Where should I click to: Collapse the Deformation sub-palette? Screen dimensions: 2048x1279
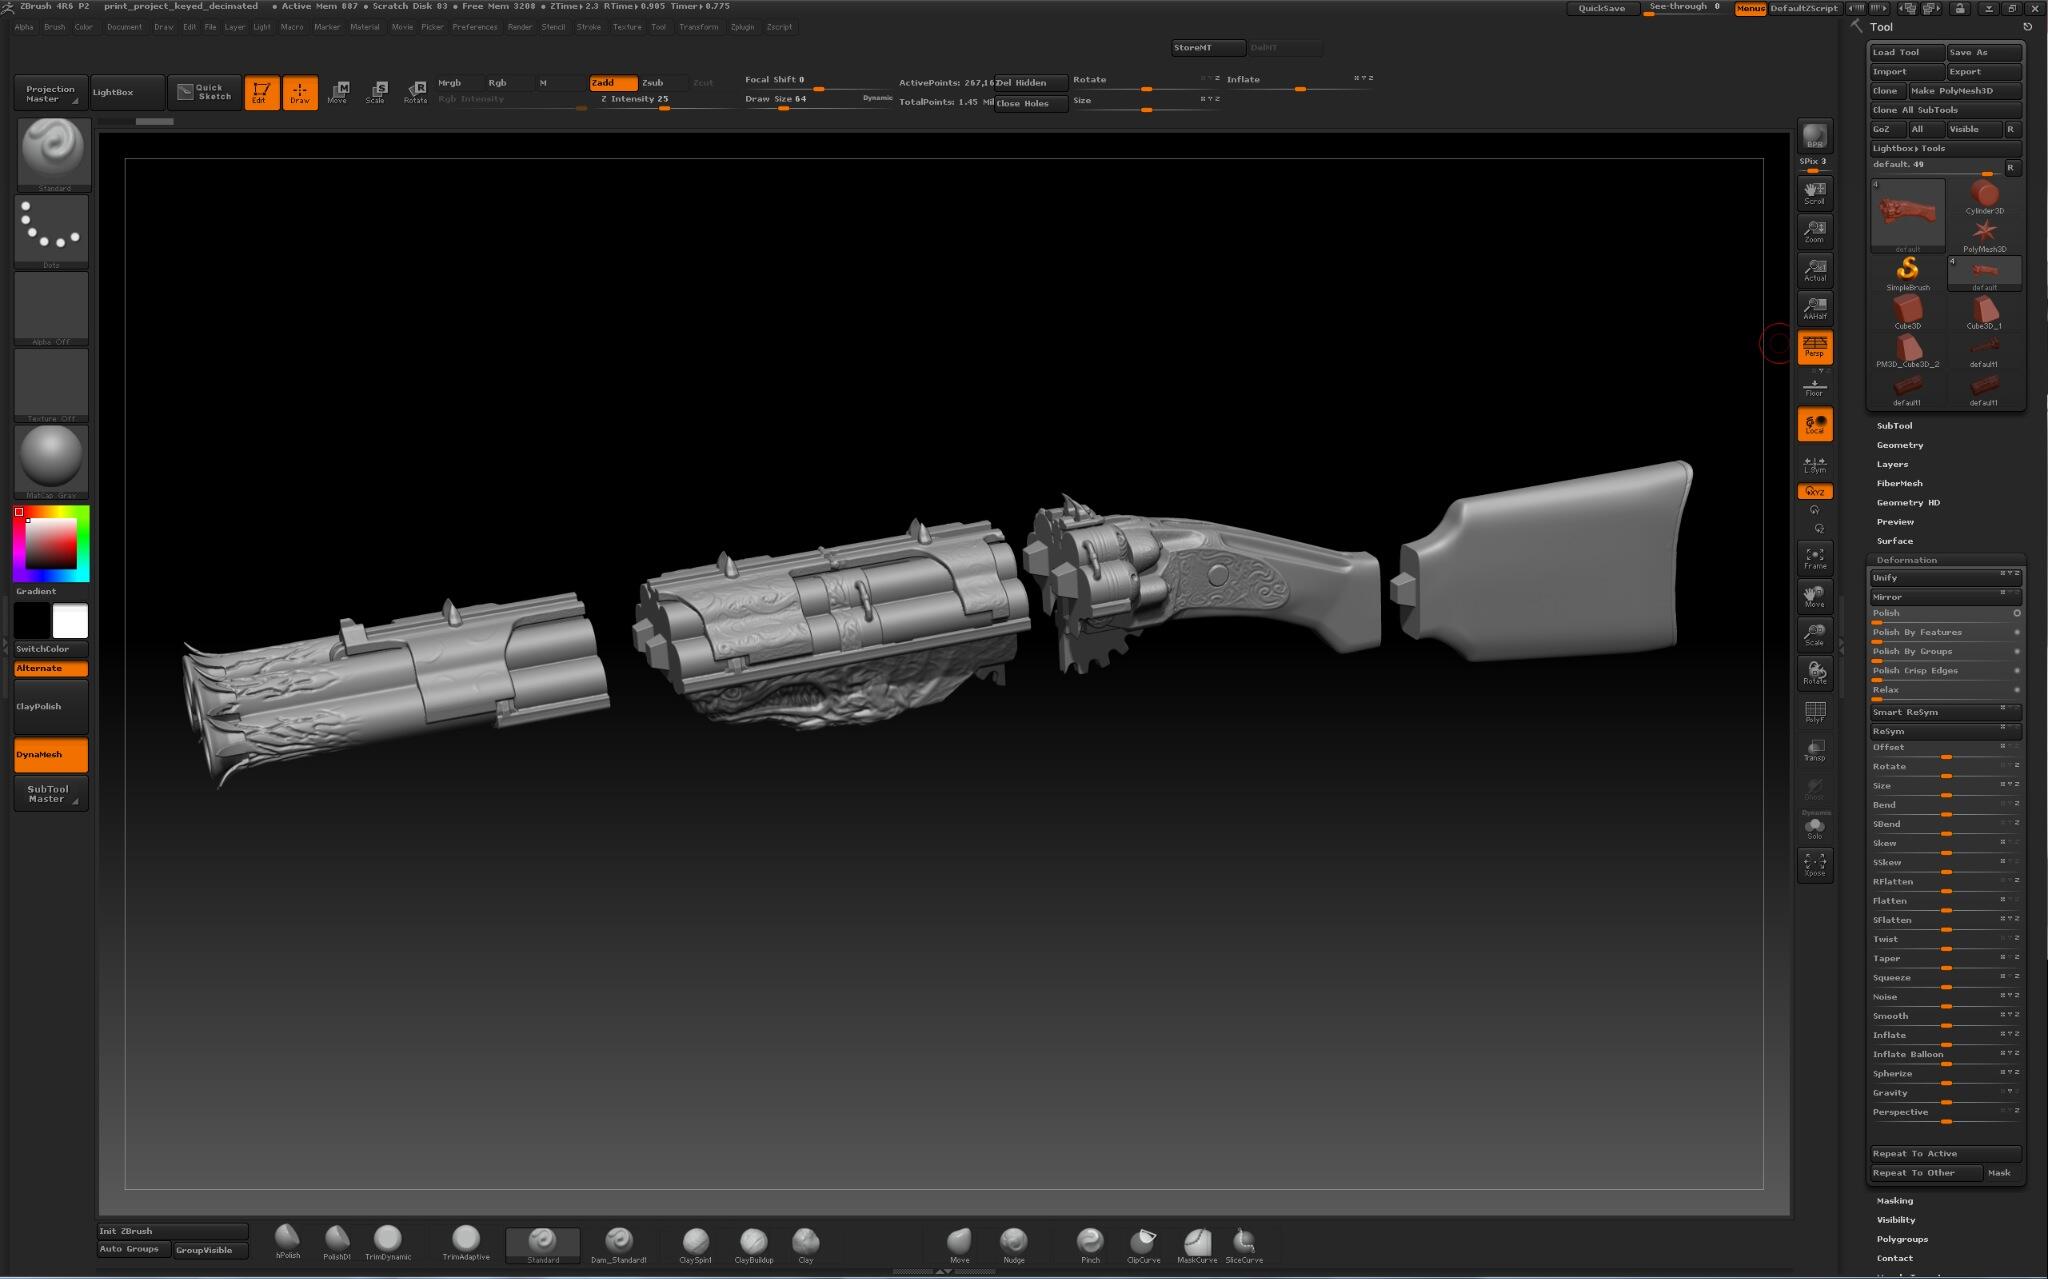pos(1906,560)
